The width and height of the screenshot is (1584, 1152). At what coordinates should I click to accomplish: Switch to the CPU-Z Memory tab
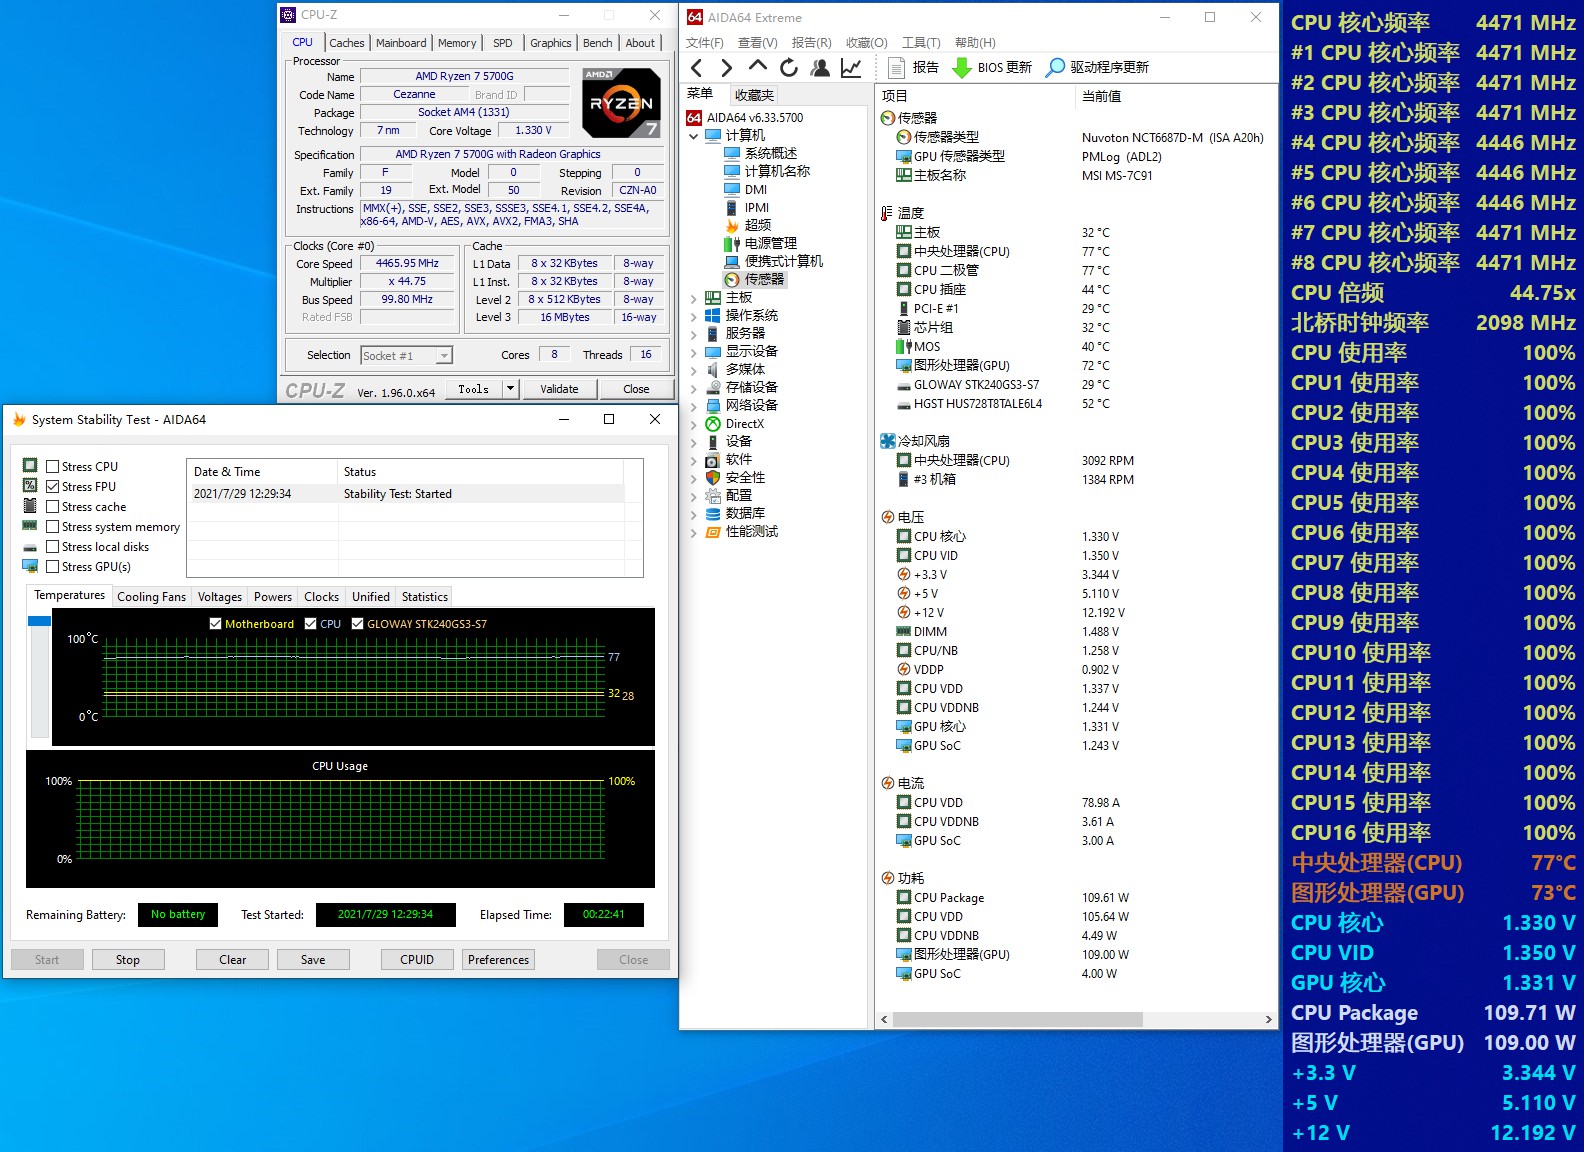tap(457, 43)
